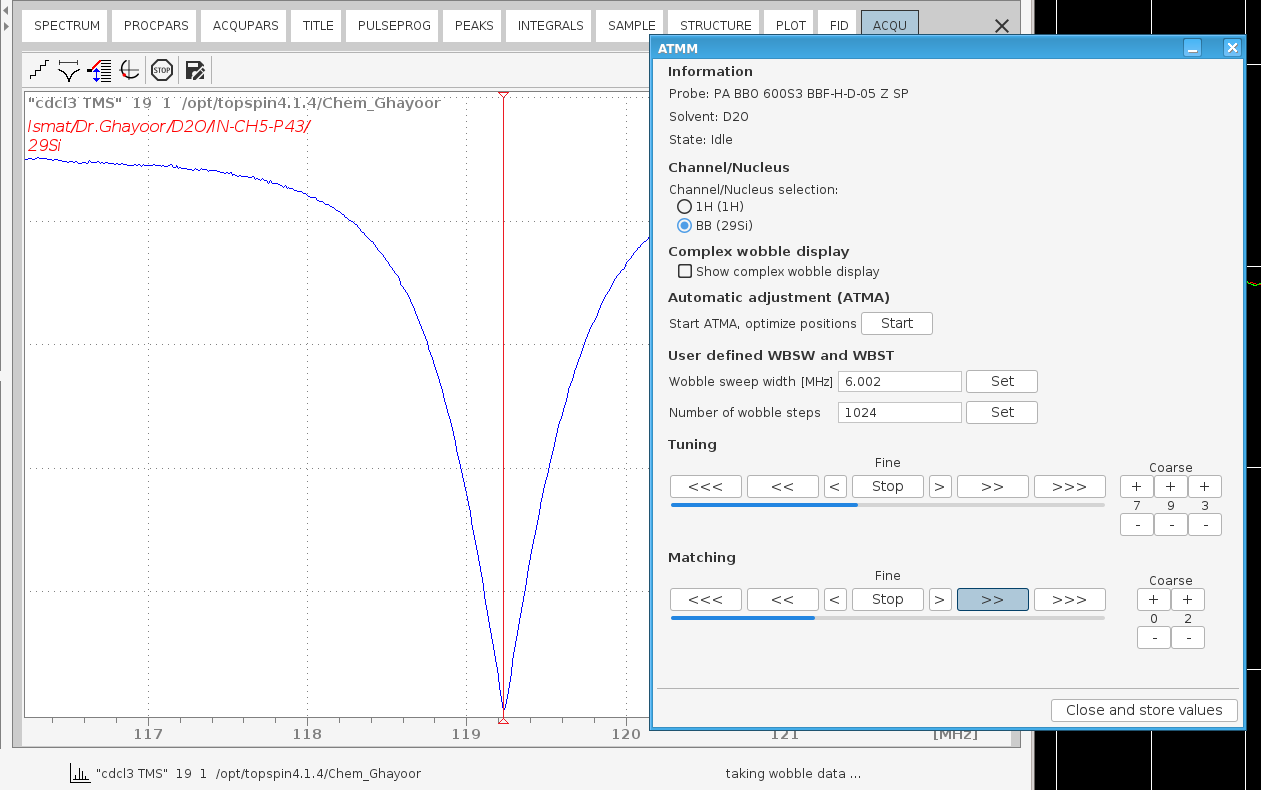Click the Number of wobble steps input field
Screen dimensions: 1261x790
[899, 412]
